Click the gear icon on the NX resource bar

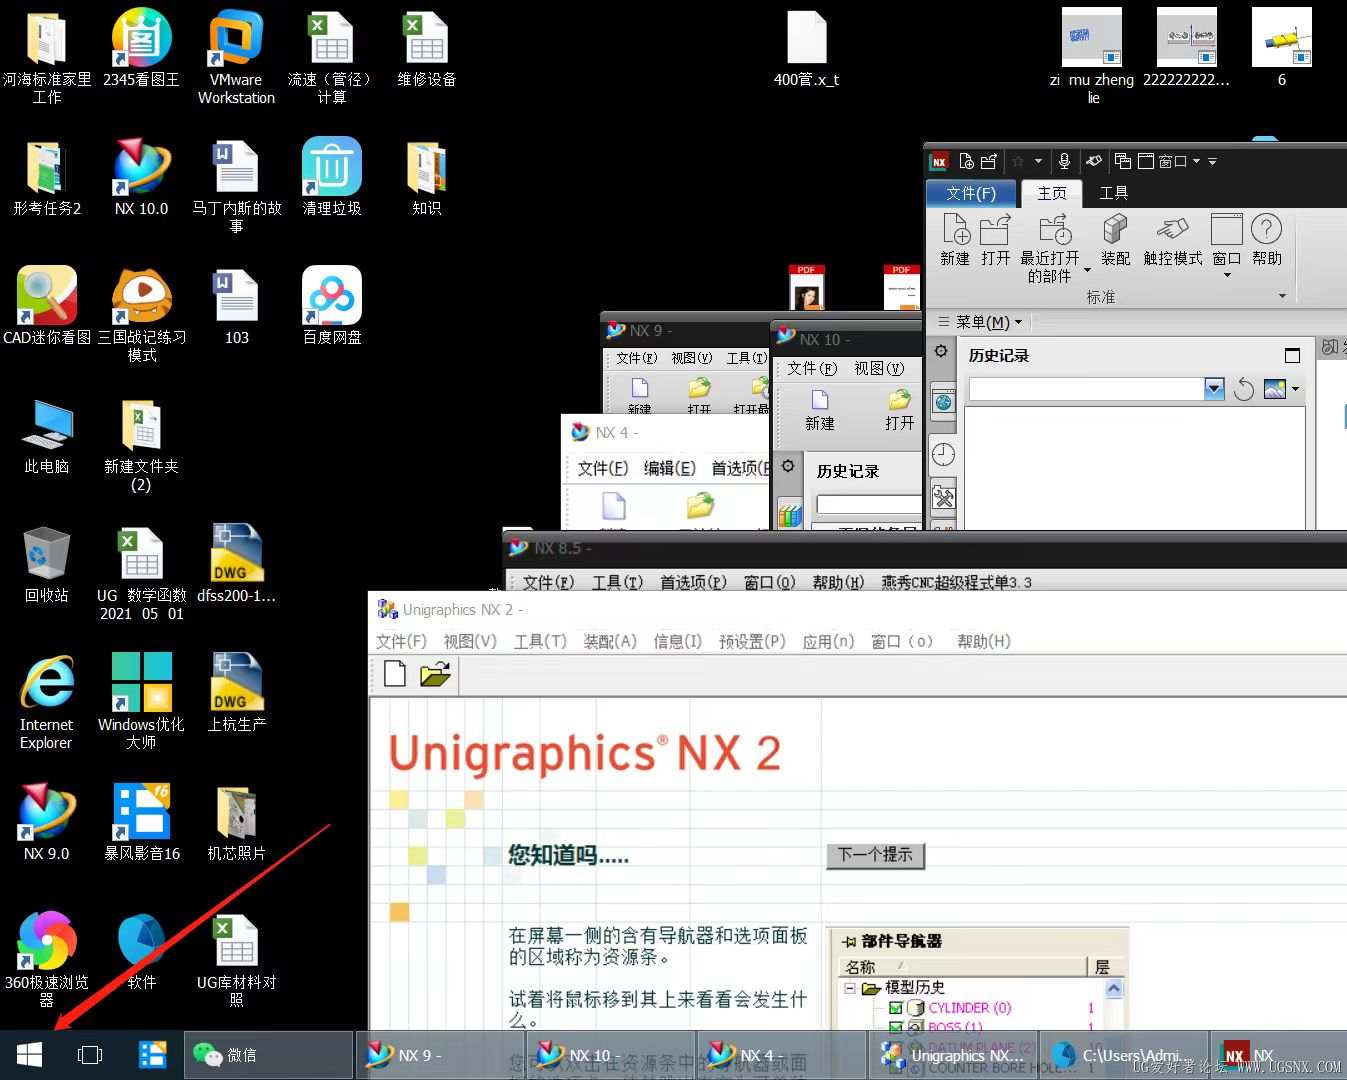tap(941, 351)
